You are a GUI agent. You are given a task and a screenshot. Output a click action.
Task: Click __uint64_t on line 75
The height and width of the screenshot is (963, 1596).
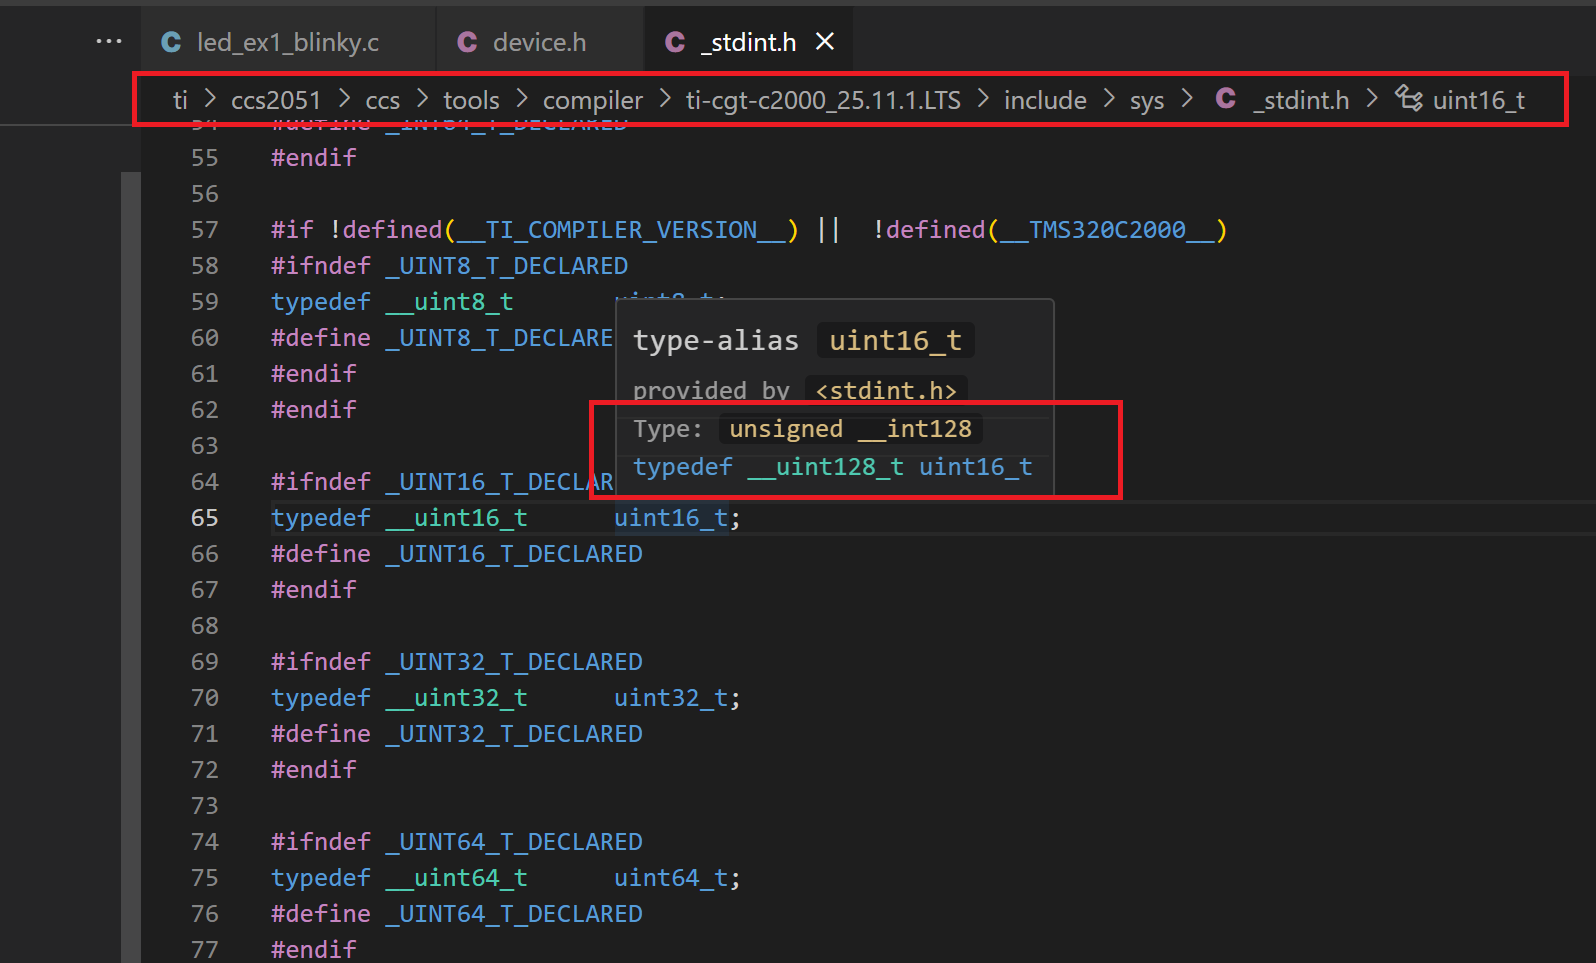pyautogui.click(x=456, y=878)
